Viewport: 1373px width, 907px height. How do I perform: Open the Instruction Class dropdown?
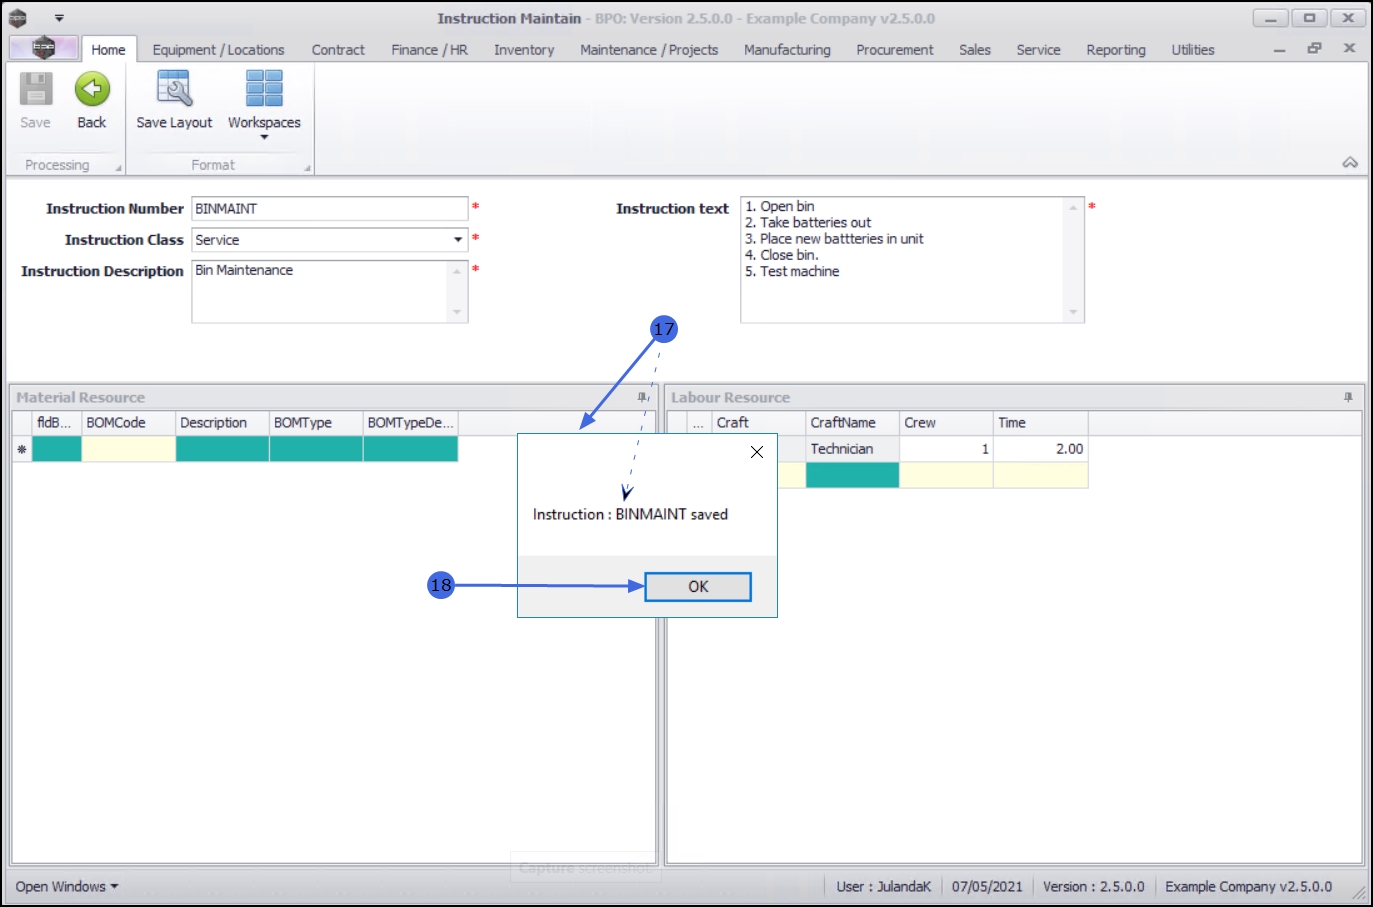click(458, 240)
